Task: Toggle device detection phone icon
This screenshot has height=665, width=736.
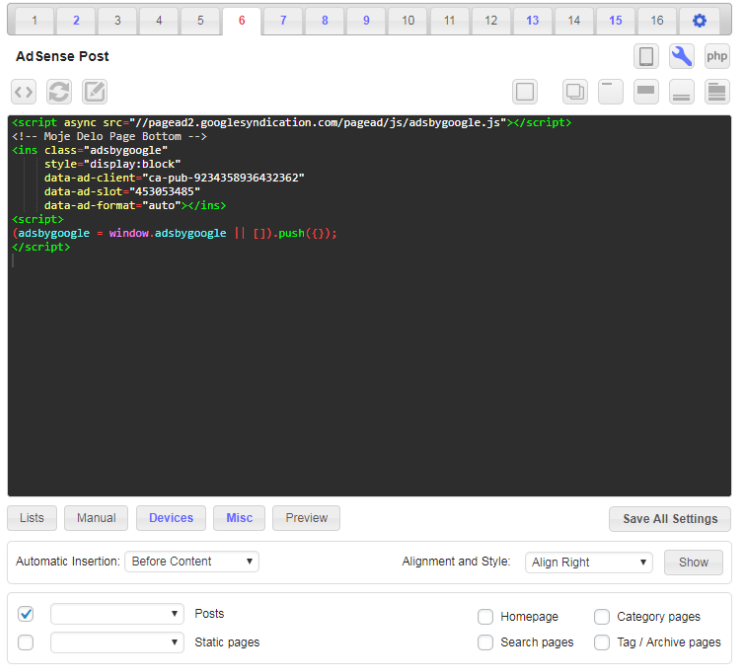Action: (646, 56)
